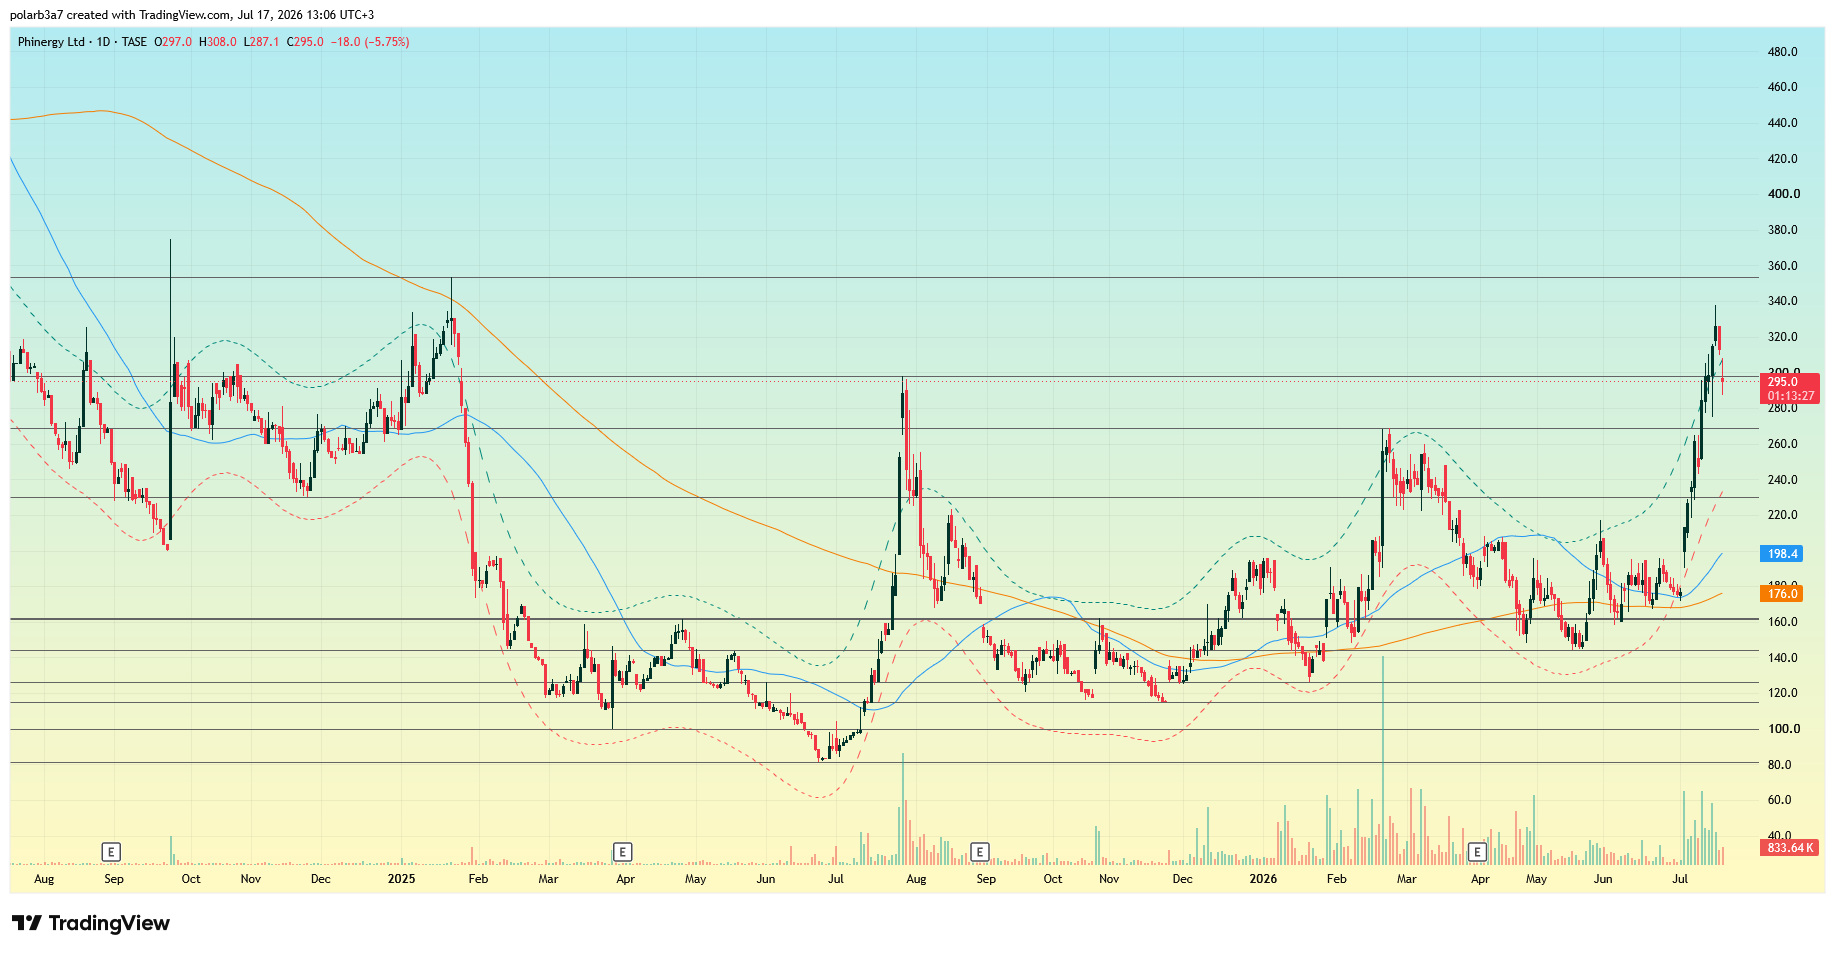The image size is (1835, 953).
Task: Click the 460.0 price axis label
Action: (x=1783, y=87)
